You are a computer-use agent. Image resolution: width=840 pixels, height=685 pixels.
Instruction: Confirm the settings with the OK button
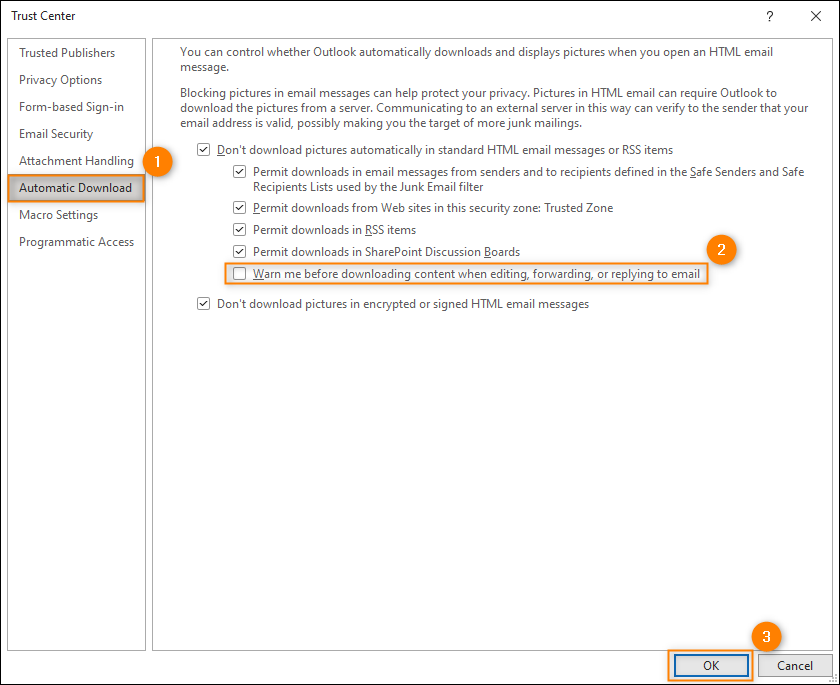(x=711, y=665)
